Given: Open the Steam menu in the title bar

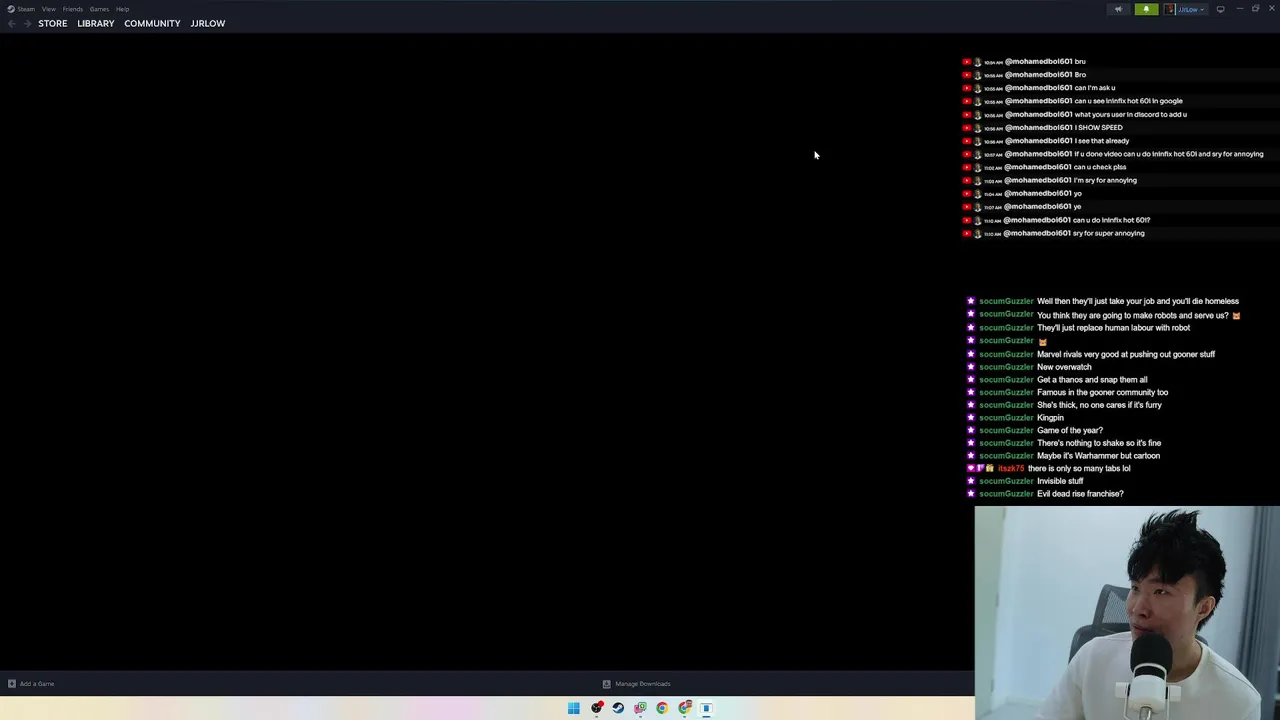Looking at the screenshot, I should coord(26,9).
